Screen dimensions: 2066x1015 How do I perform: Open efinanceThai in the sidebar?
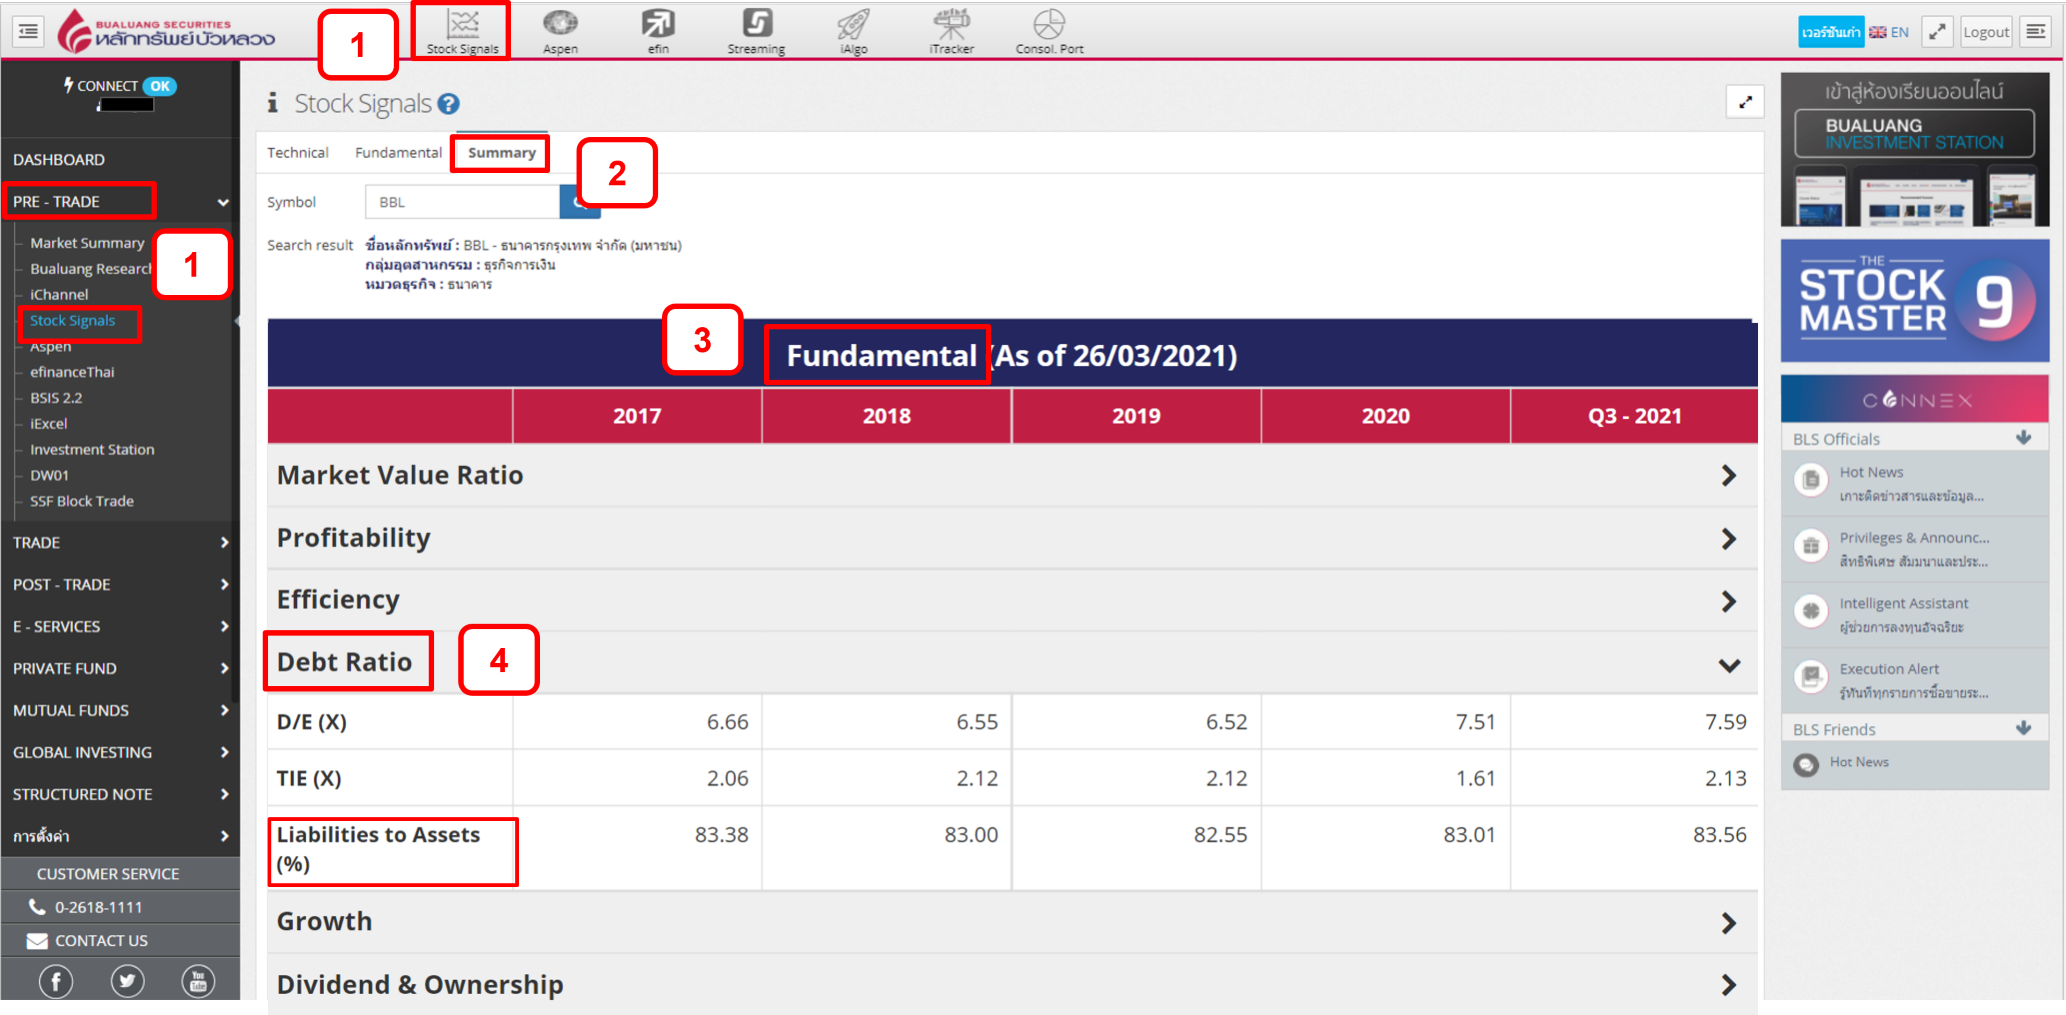tap(72, 372)
